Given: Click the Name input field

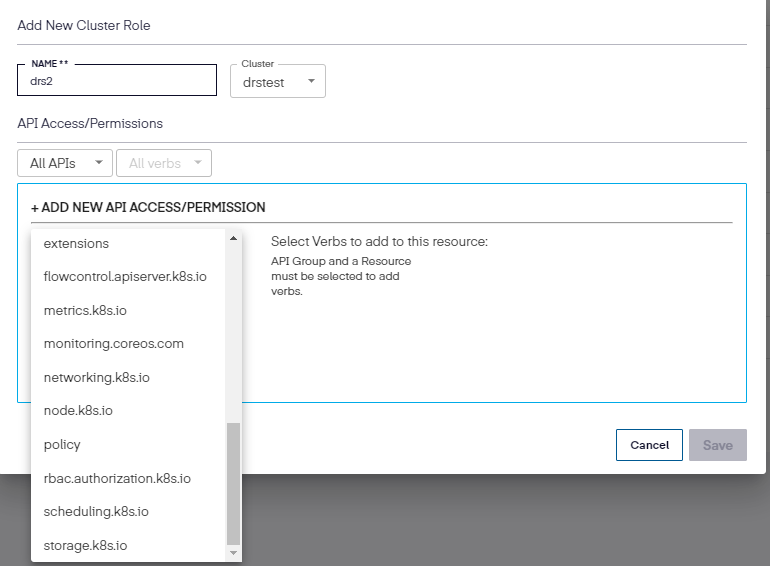Looking at the screenshot, I should coord(117,82).
